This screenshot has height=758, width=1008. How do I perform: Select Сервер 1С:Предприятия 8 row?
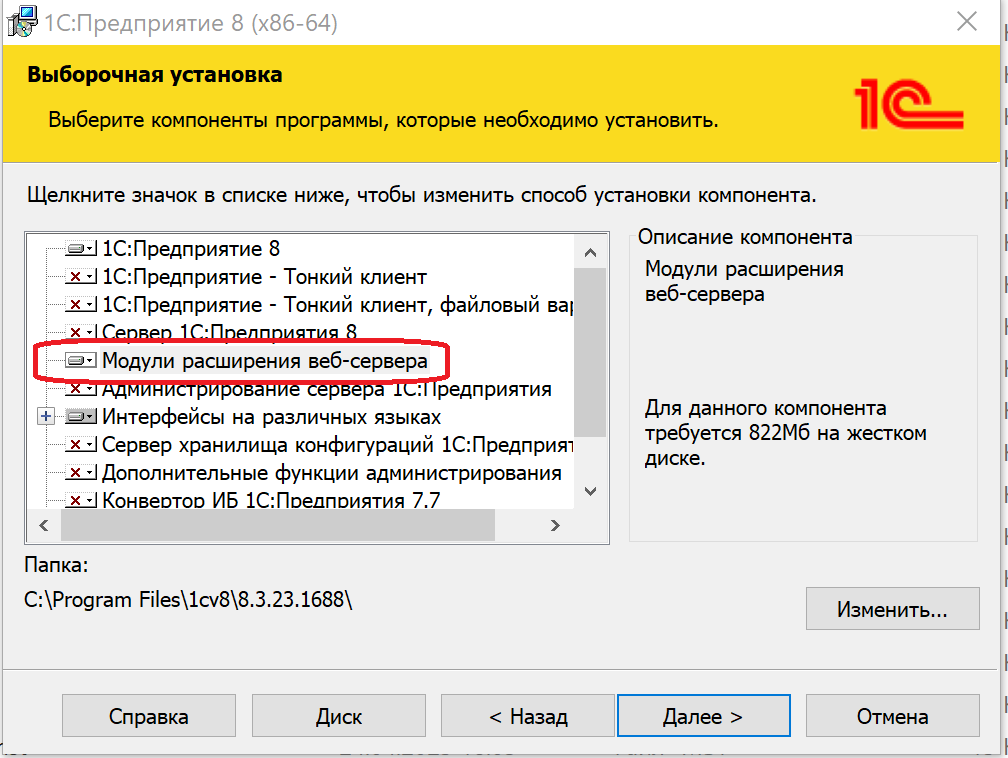tap(230, 332)
